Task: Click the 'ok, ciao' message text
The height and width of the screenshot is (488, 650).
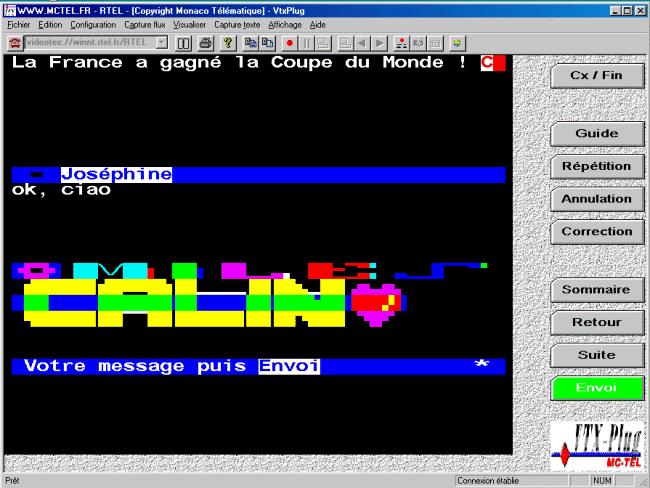Action: pos(61,190)
